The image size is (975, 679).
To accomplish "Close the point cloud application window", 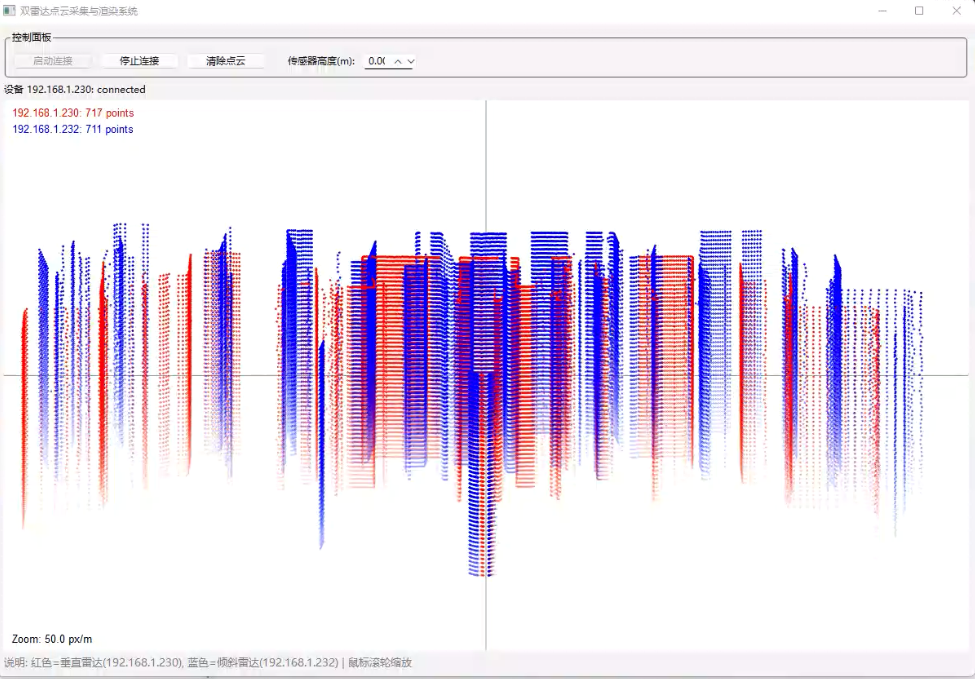I will (x=955, y=11).
